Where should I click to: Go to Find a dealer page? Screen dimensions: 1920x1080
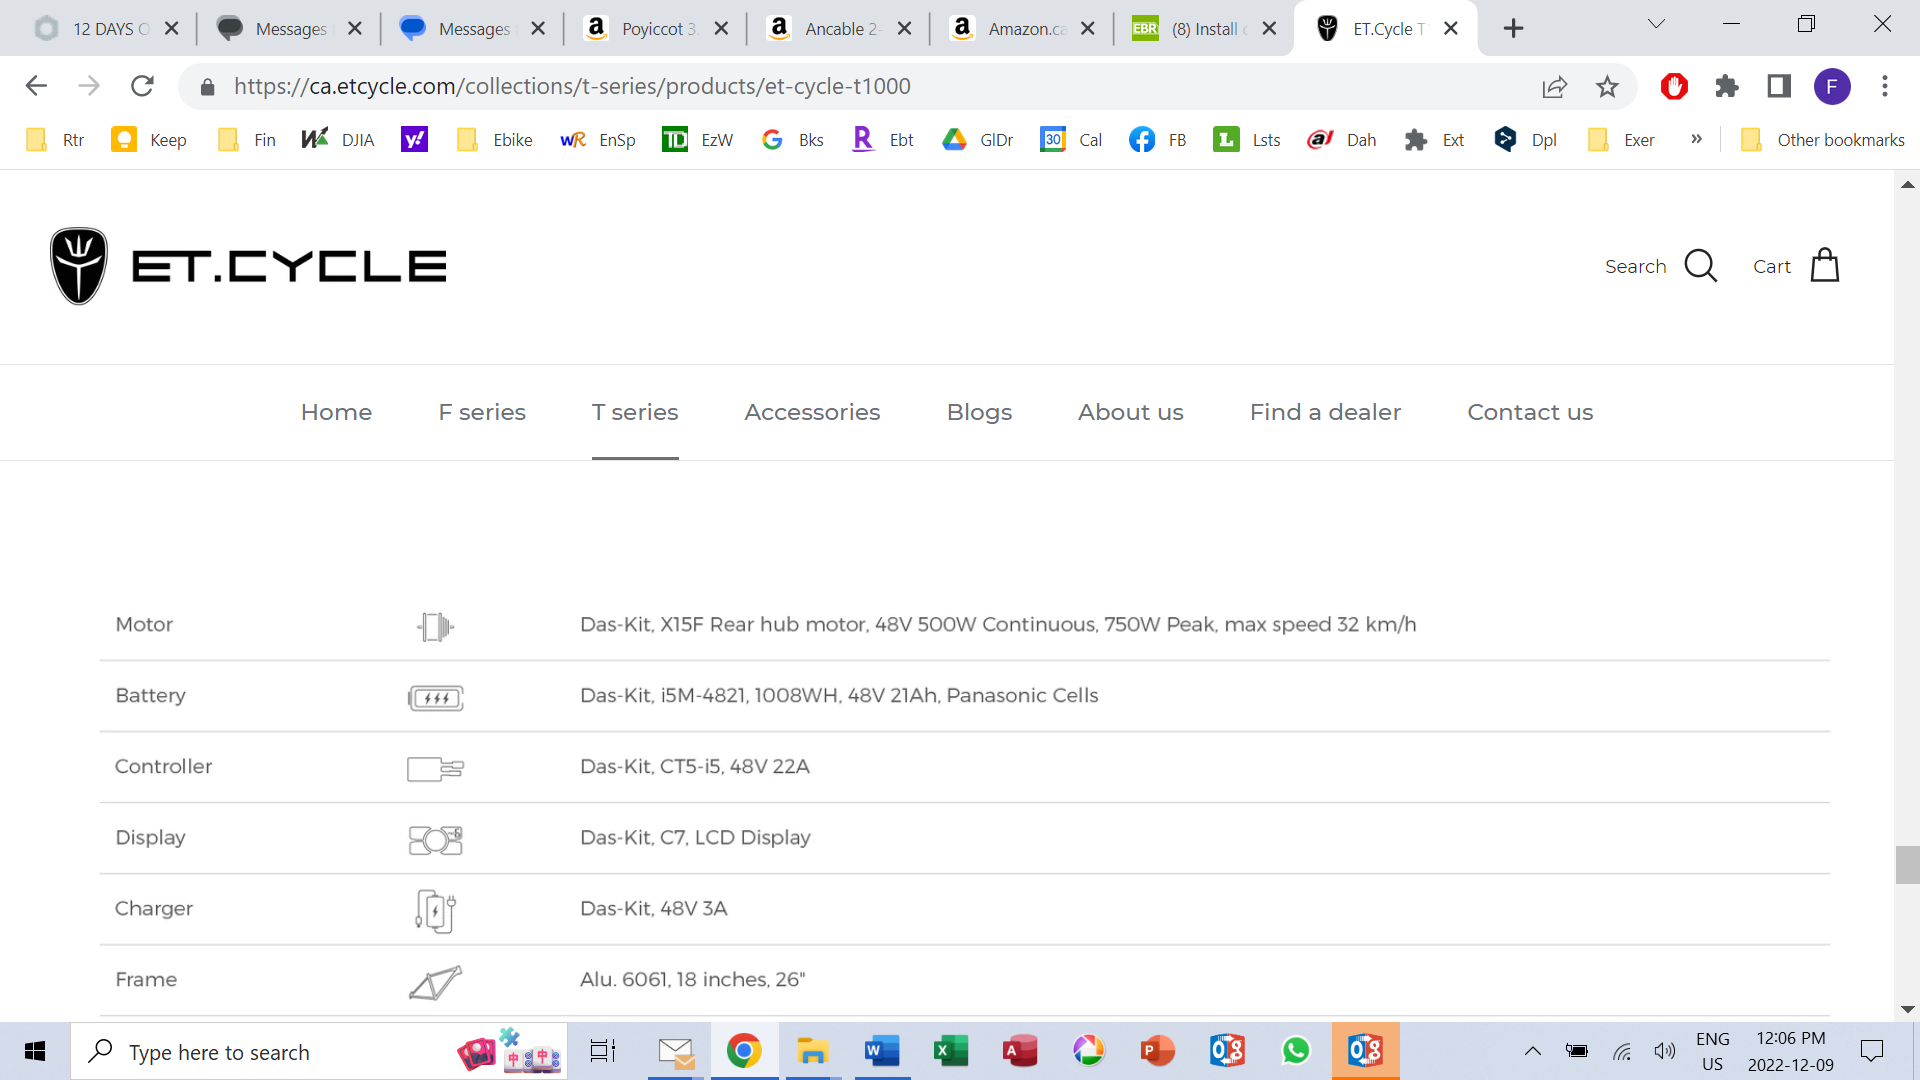click(1325, 412)
